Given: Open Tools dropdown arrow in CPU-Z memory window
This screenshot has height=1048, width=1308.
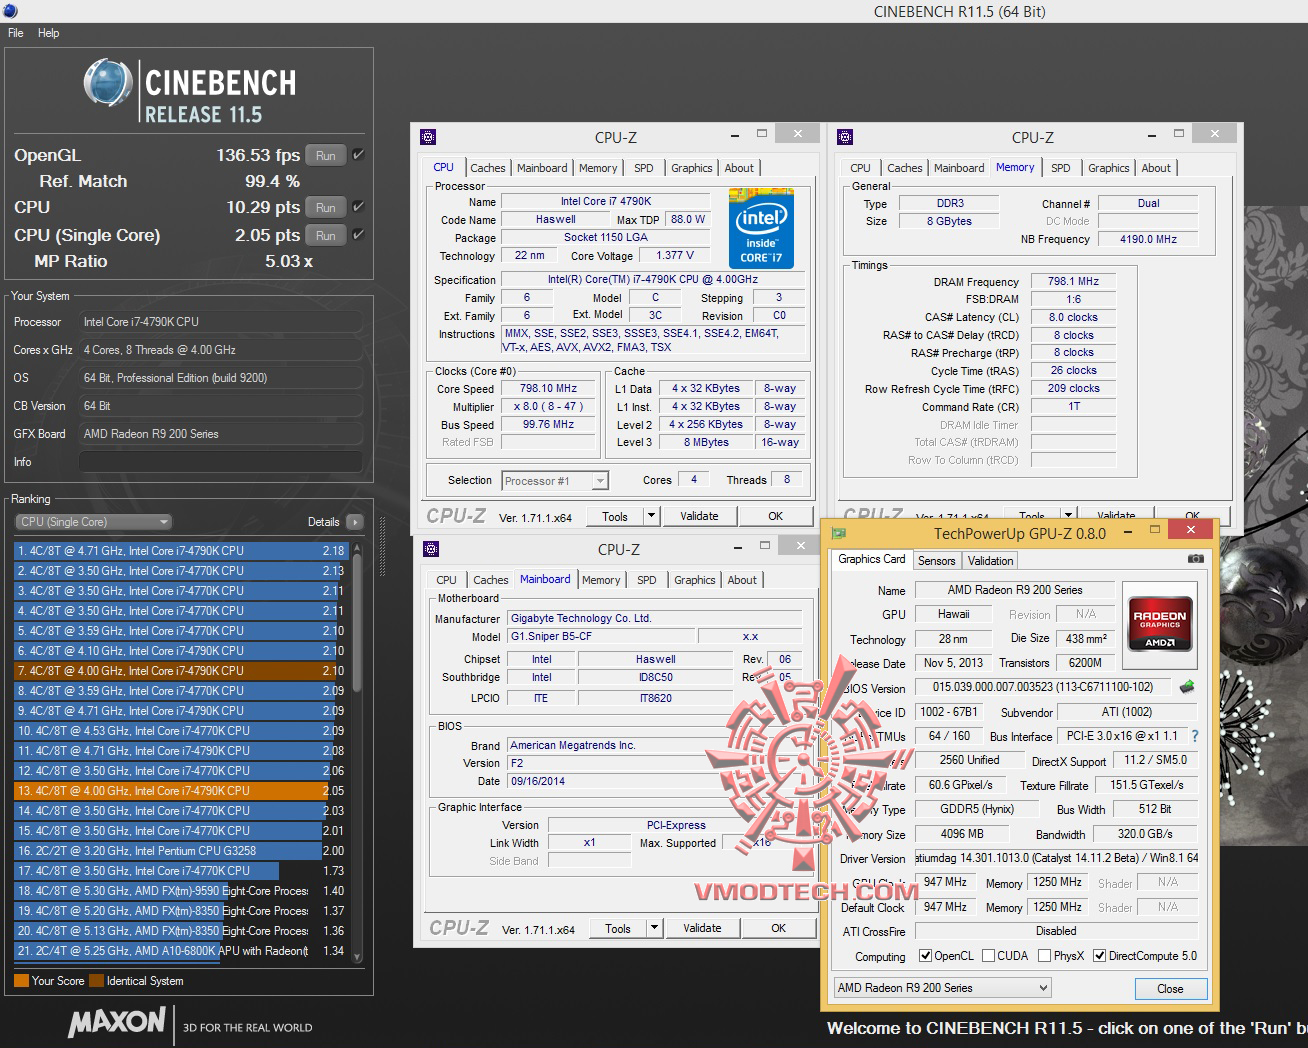Looking at the screenshot, I should click(1068, 516).
